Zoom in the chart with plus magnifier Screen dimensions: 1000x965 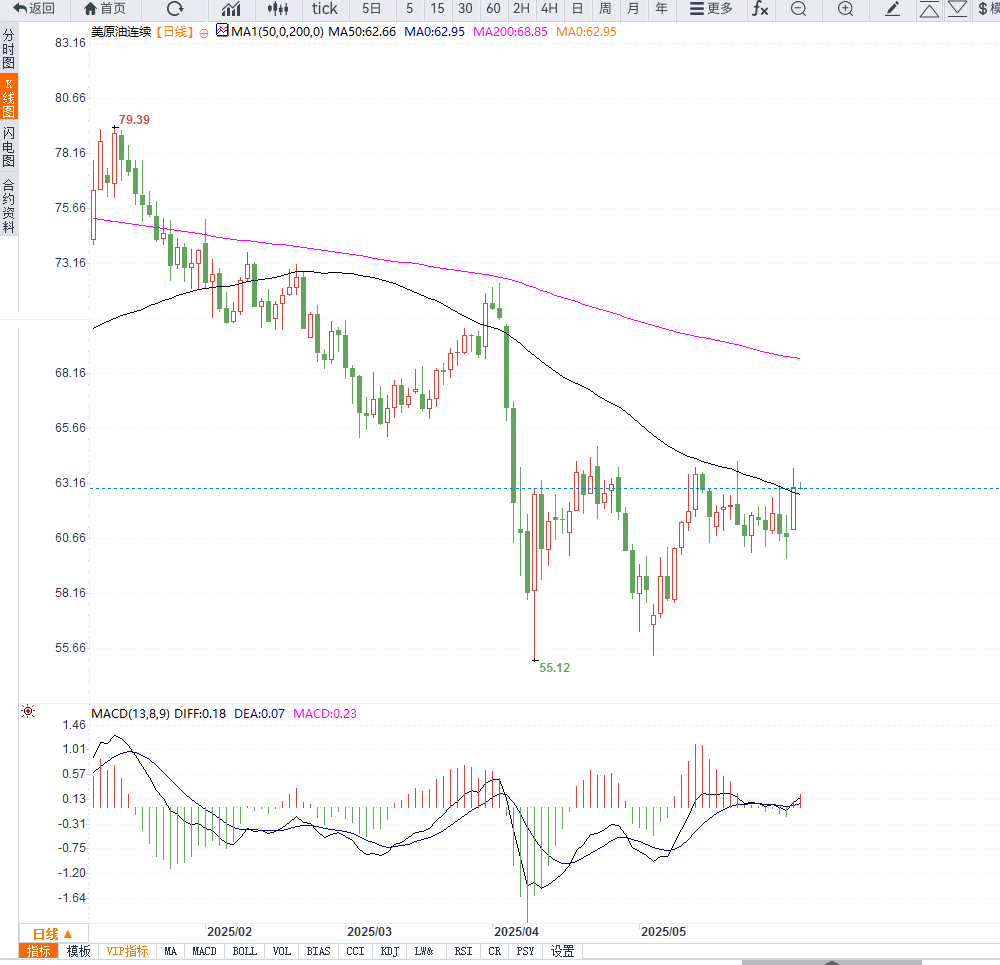point(845,9)
